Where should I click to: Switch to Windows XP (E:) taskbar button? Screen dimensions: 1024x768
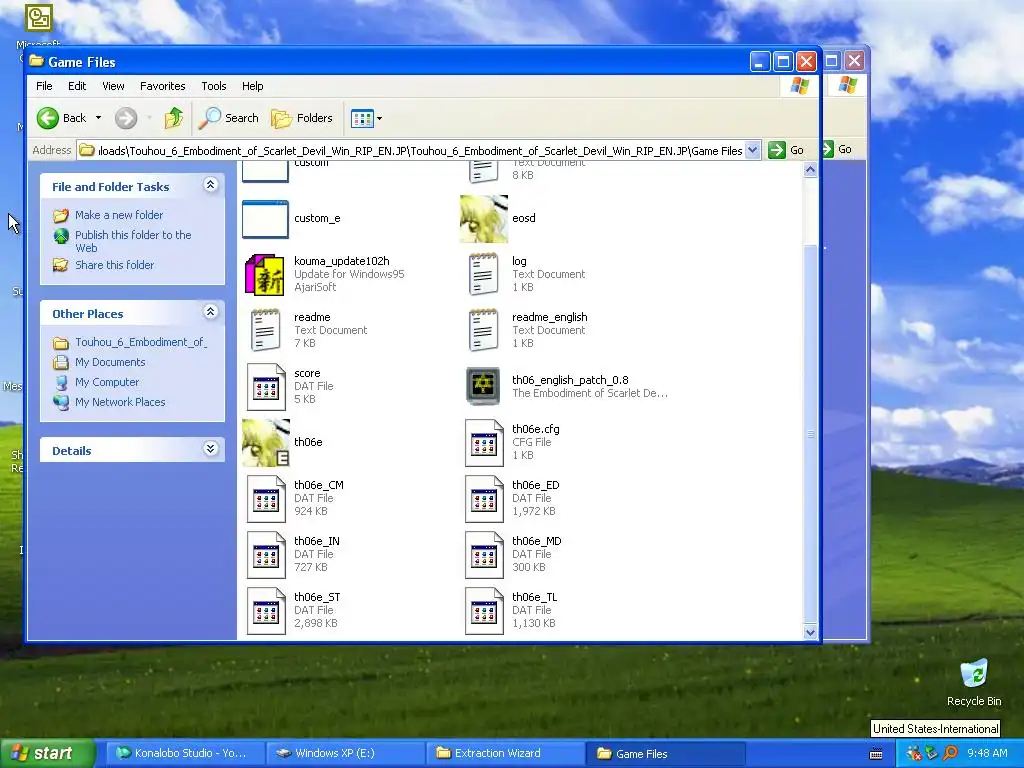click(x=345, y=754)
